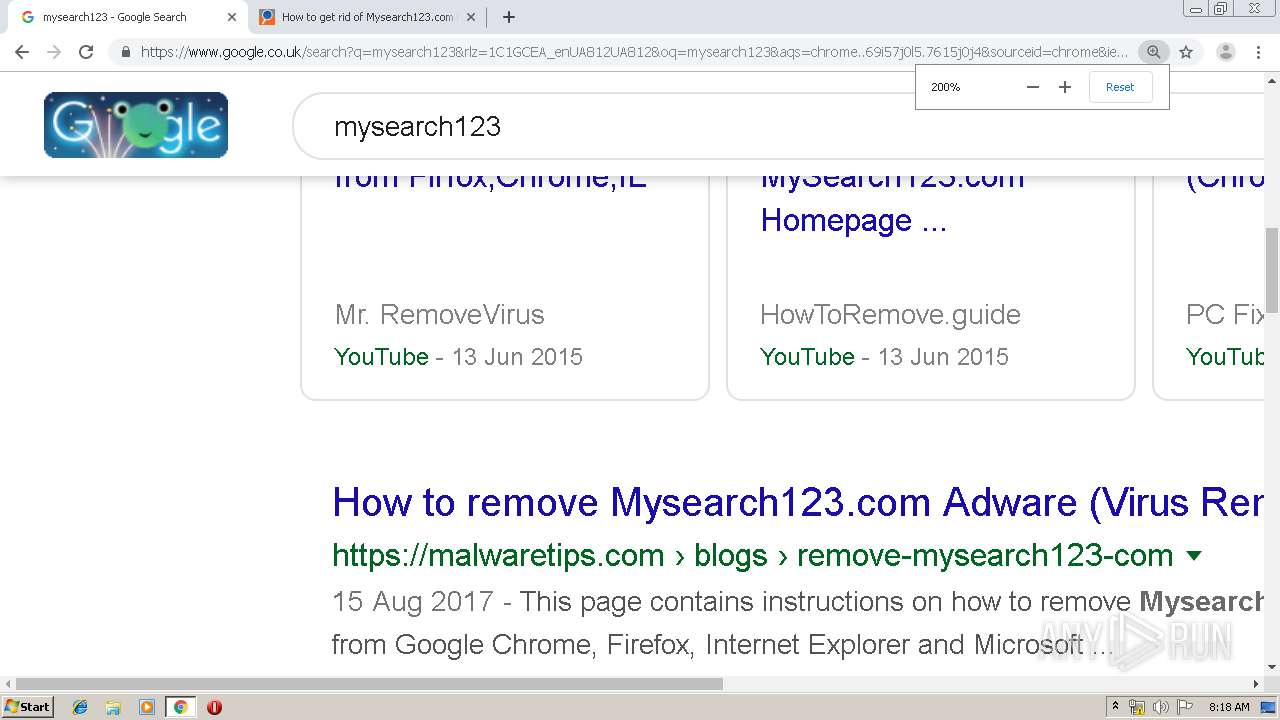Screen dimensions: 1280x720
Task: Increase zoom with the plus button
Action: pyautogui.click(x=1065, y=87)
